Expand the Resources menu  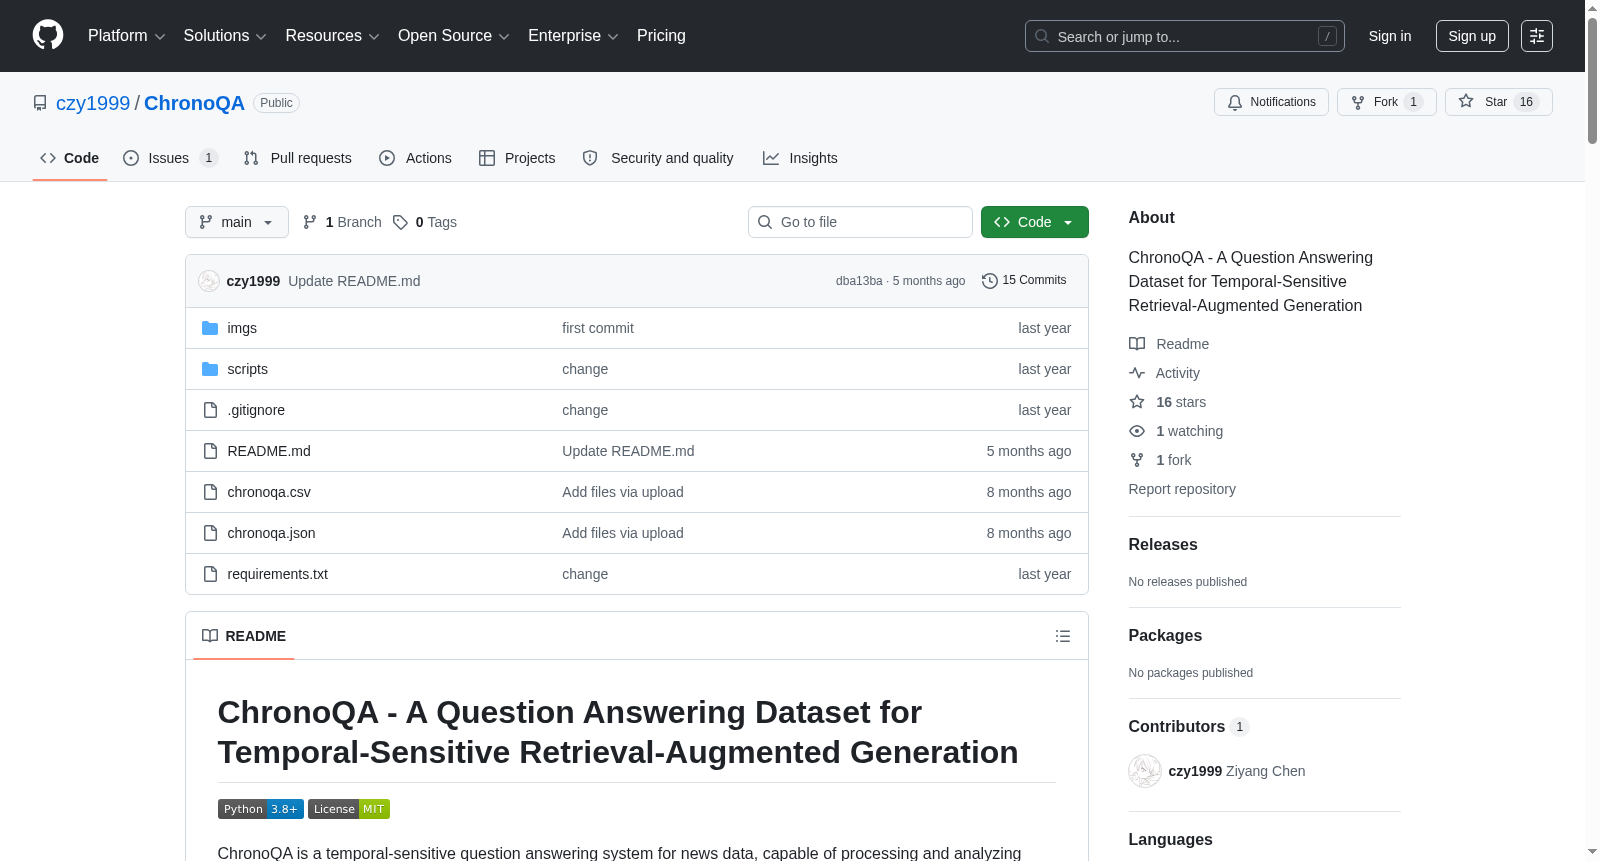[332, 36]
